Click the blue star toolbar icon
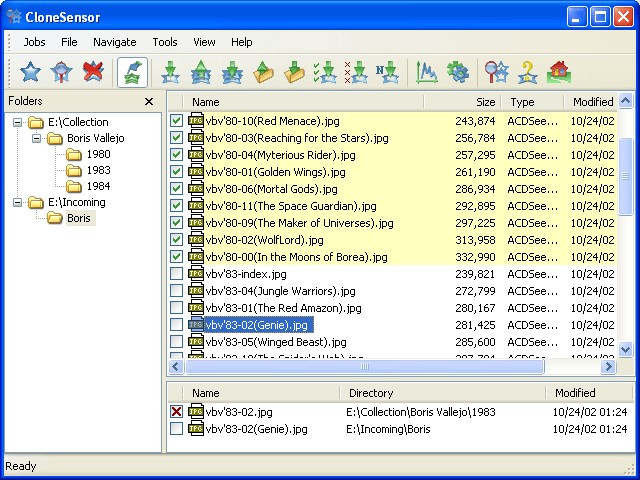The width and height of the screenshot is (640, 480). point(31,72)
